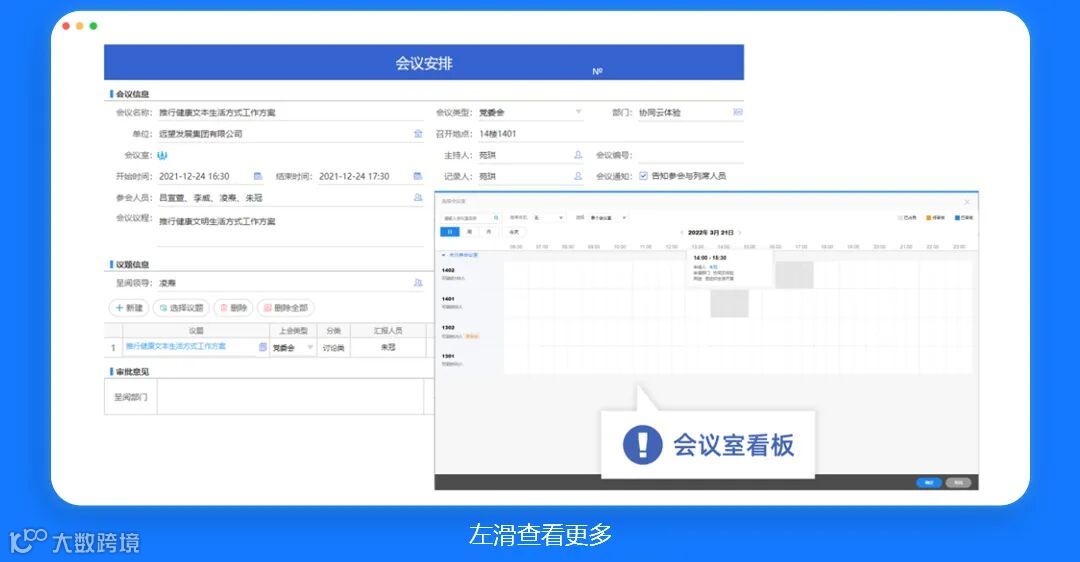Click the person icon in 记录人 field

point(578,176)
